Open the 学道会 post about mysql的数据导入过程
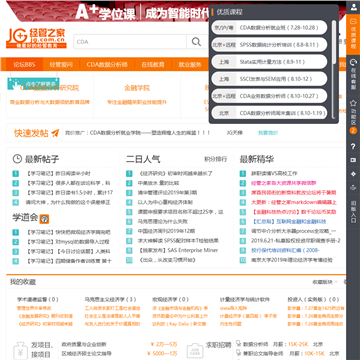Viewport: 360px width, 360px height. point(67,242)
